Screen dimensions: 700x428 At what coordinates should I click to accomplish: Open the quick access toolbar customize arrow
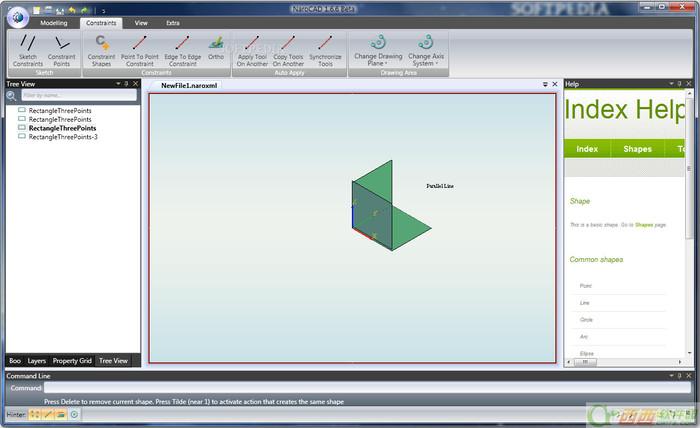coord(103,11)
